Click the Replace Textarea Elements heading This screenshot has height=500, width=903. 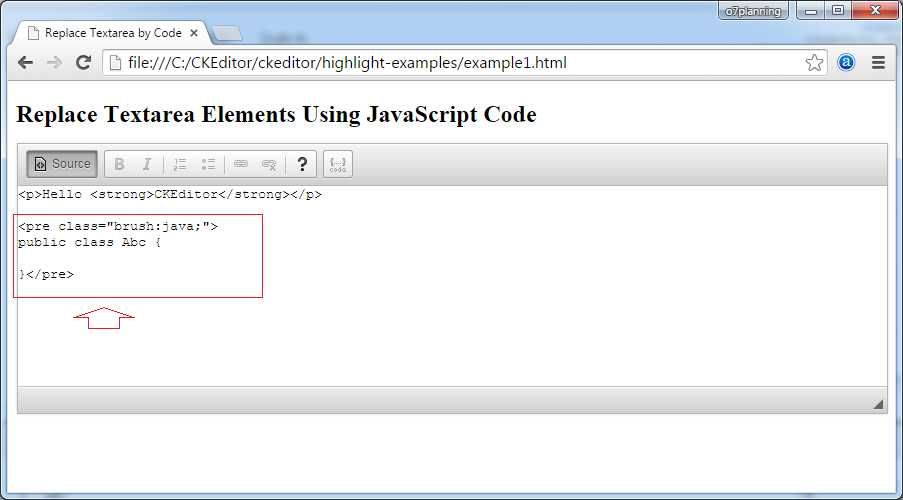click(276, 115)
